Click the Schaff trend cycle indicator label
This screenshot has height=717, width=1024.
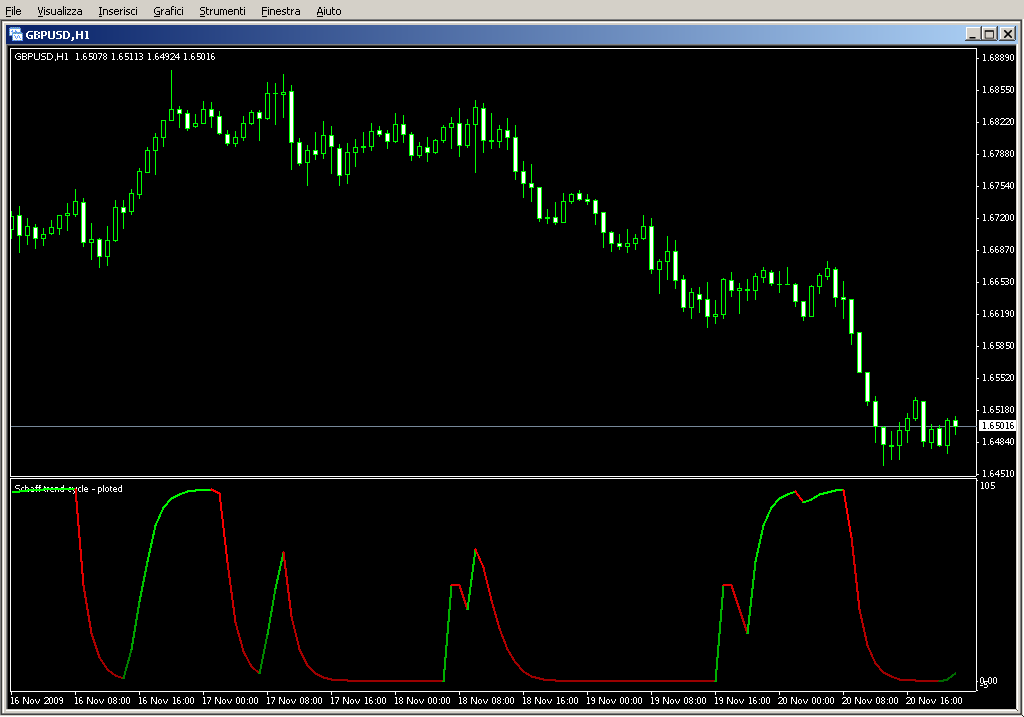(68, 488)
